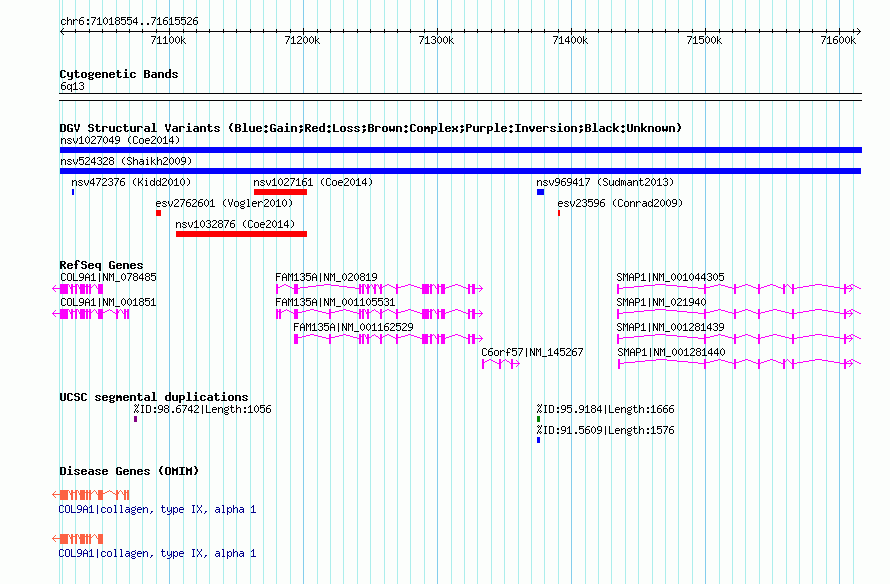Click the FAM135A|NM_001105531 gene glyph
The height and width of the screenshot is (584, 890).
(x=379, y=314)
